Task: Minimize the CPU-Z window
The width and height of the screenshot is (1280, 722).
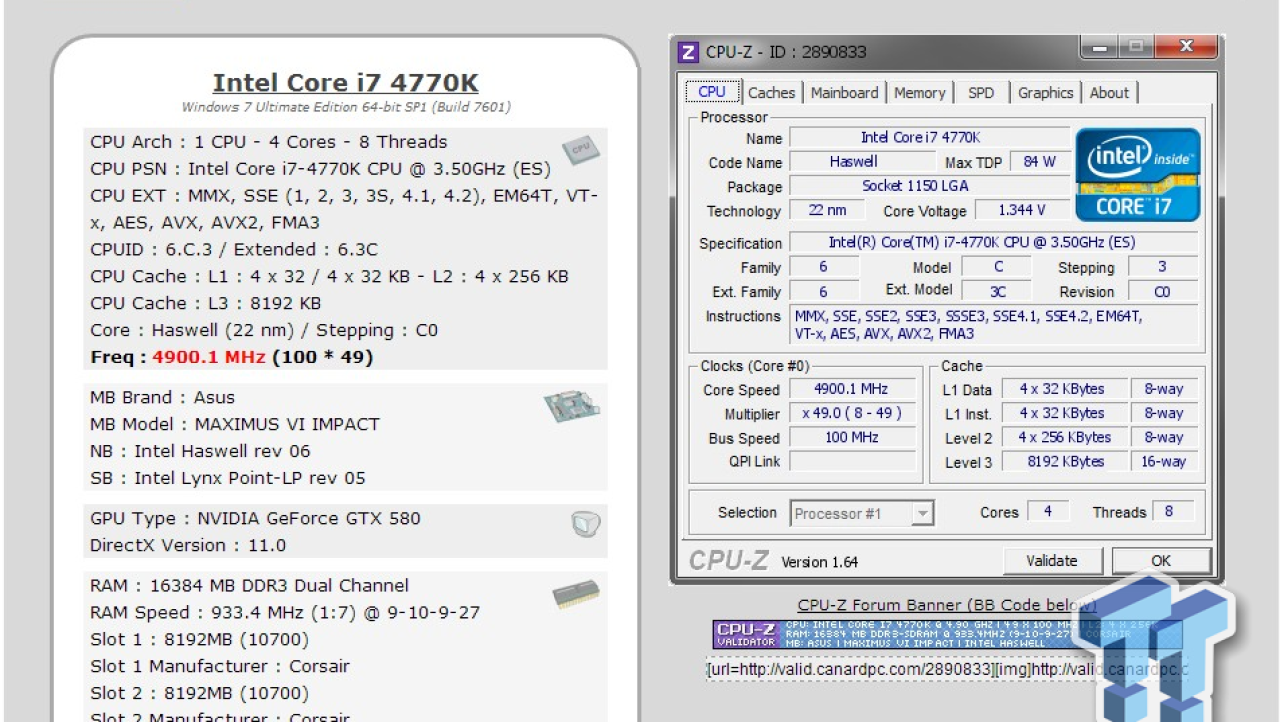Action: (1101, 47)
